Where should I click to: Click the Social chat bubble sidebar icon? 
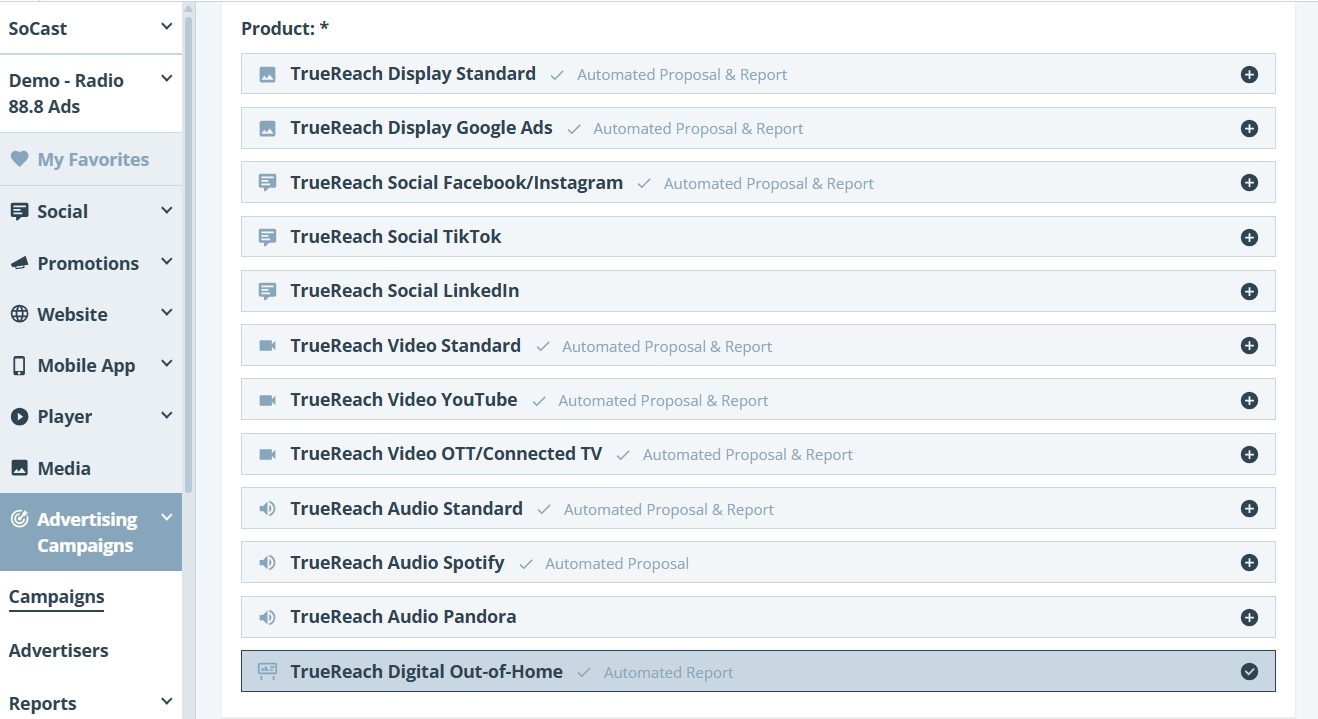click(19, 212)
